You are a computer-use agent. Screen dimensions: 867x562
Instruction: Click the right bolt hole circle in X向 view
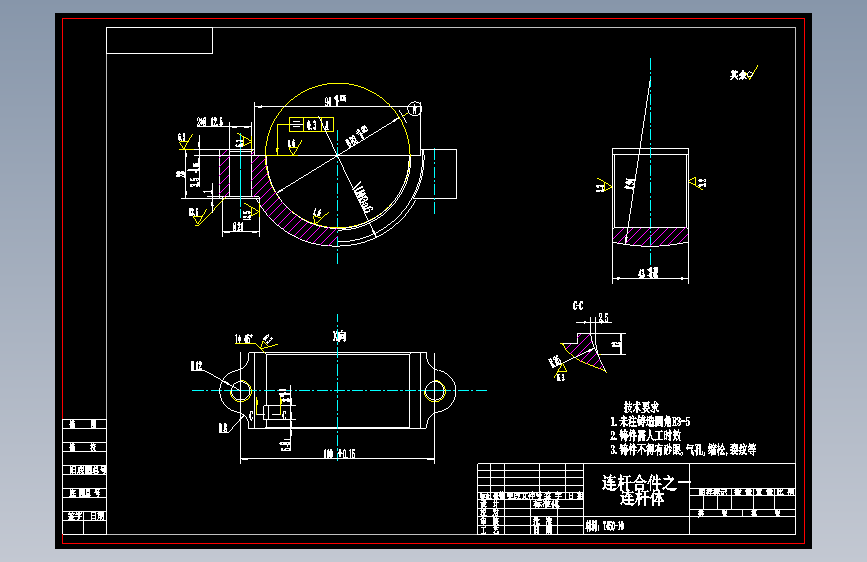(435, 391)
